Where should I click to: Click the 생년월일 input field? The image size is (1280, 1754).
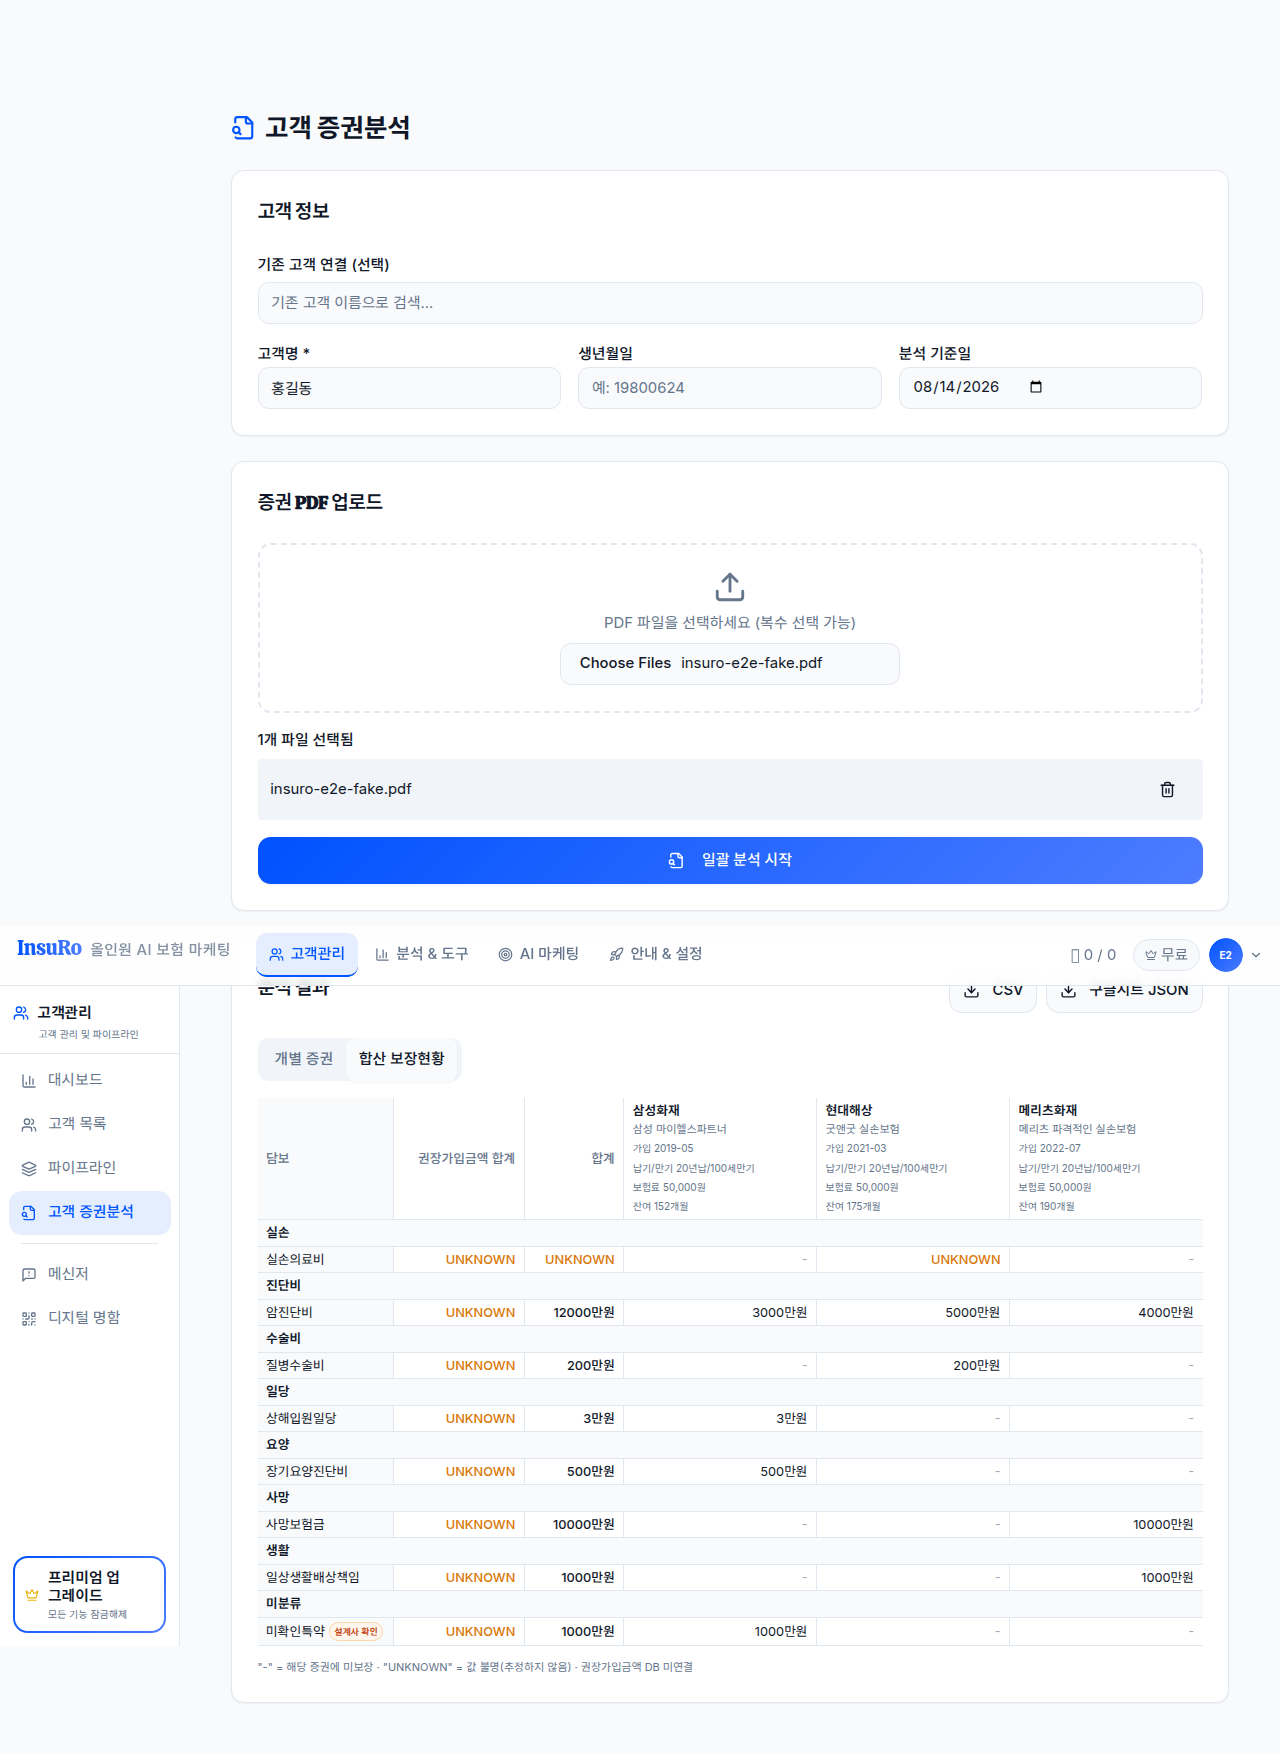pos(730,388)
